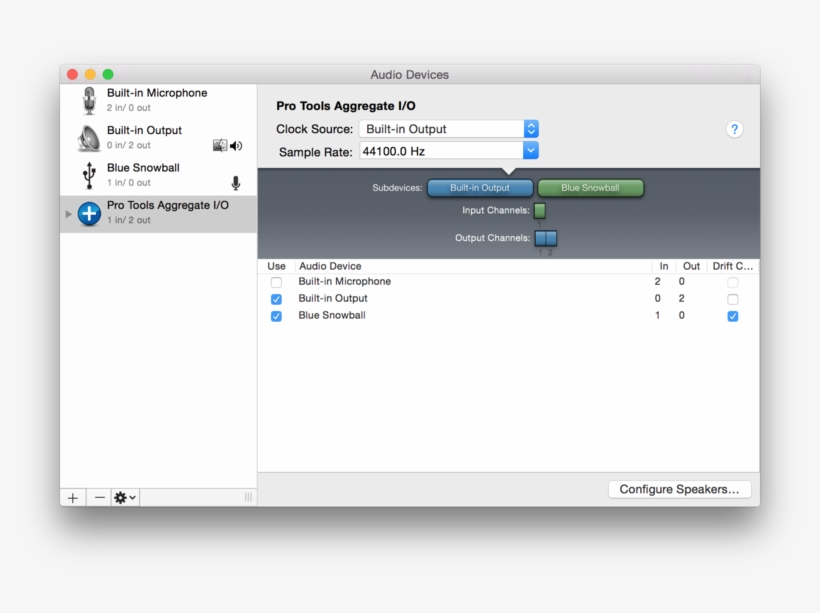Click the Built-in Output speaker device icon
The height and width of the screenshot is (613, 820).
pos(89,138)
